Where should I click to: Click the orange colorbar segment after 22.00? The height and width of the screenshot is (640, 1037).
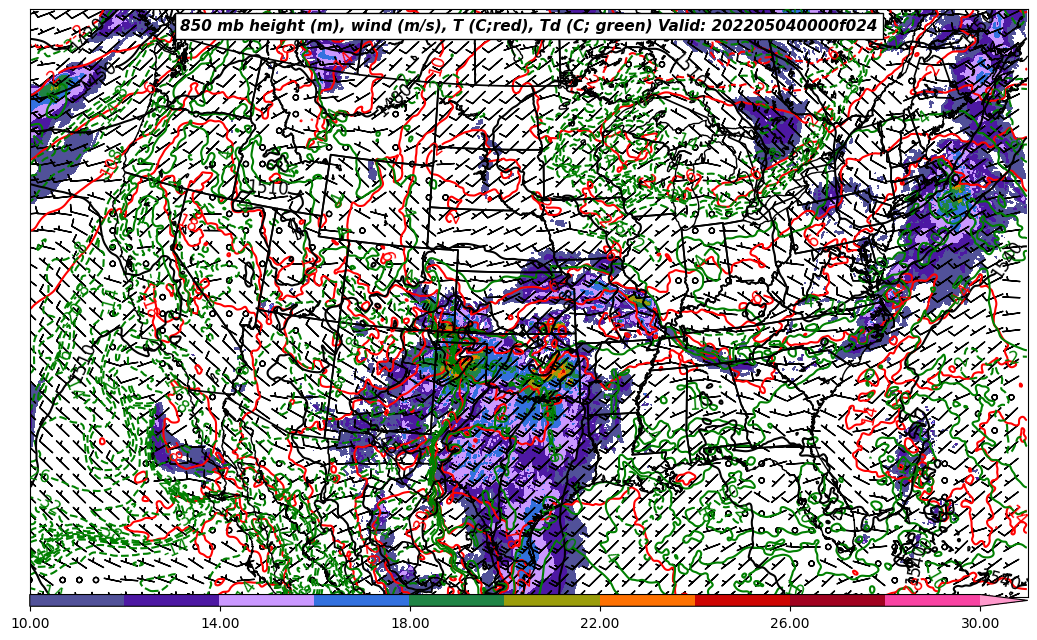click(x=647, y=600)
